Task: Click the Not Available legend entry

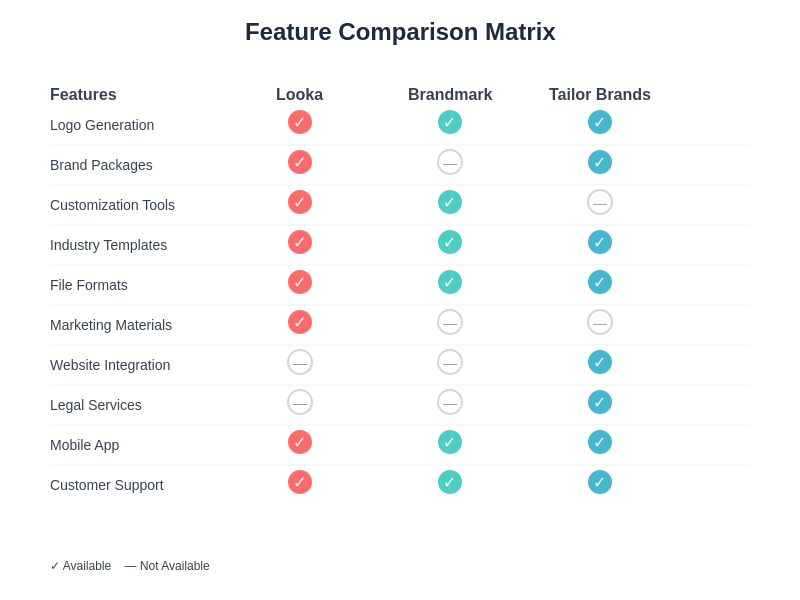Action: (167, 566)
